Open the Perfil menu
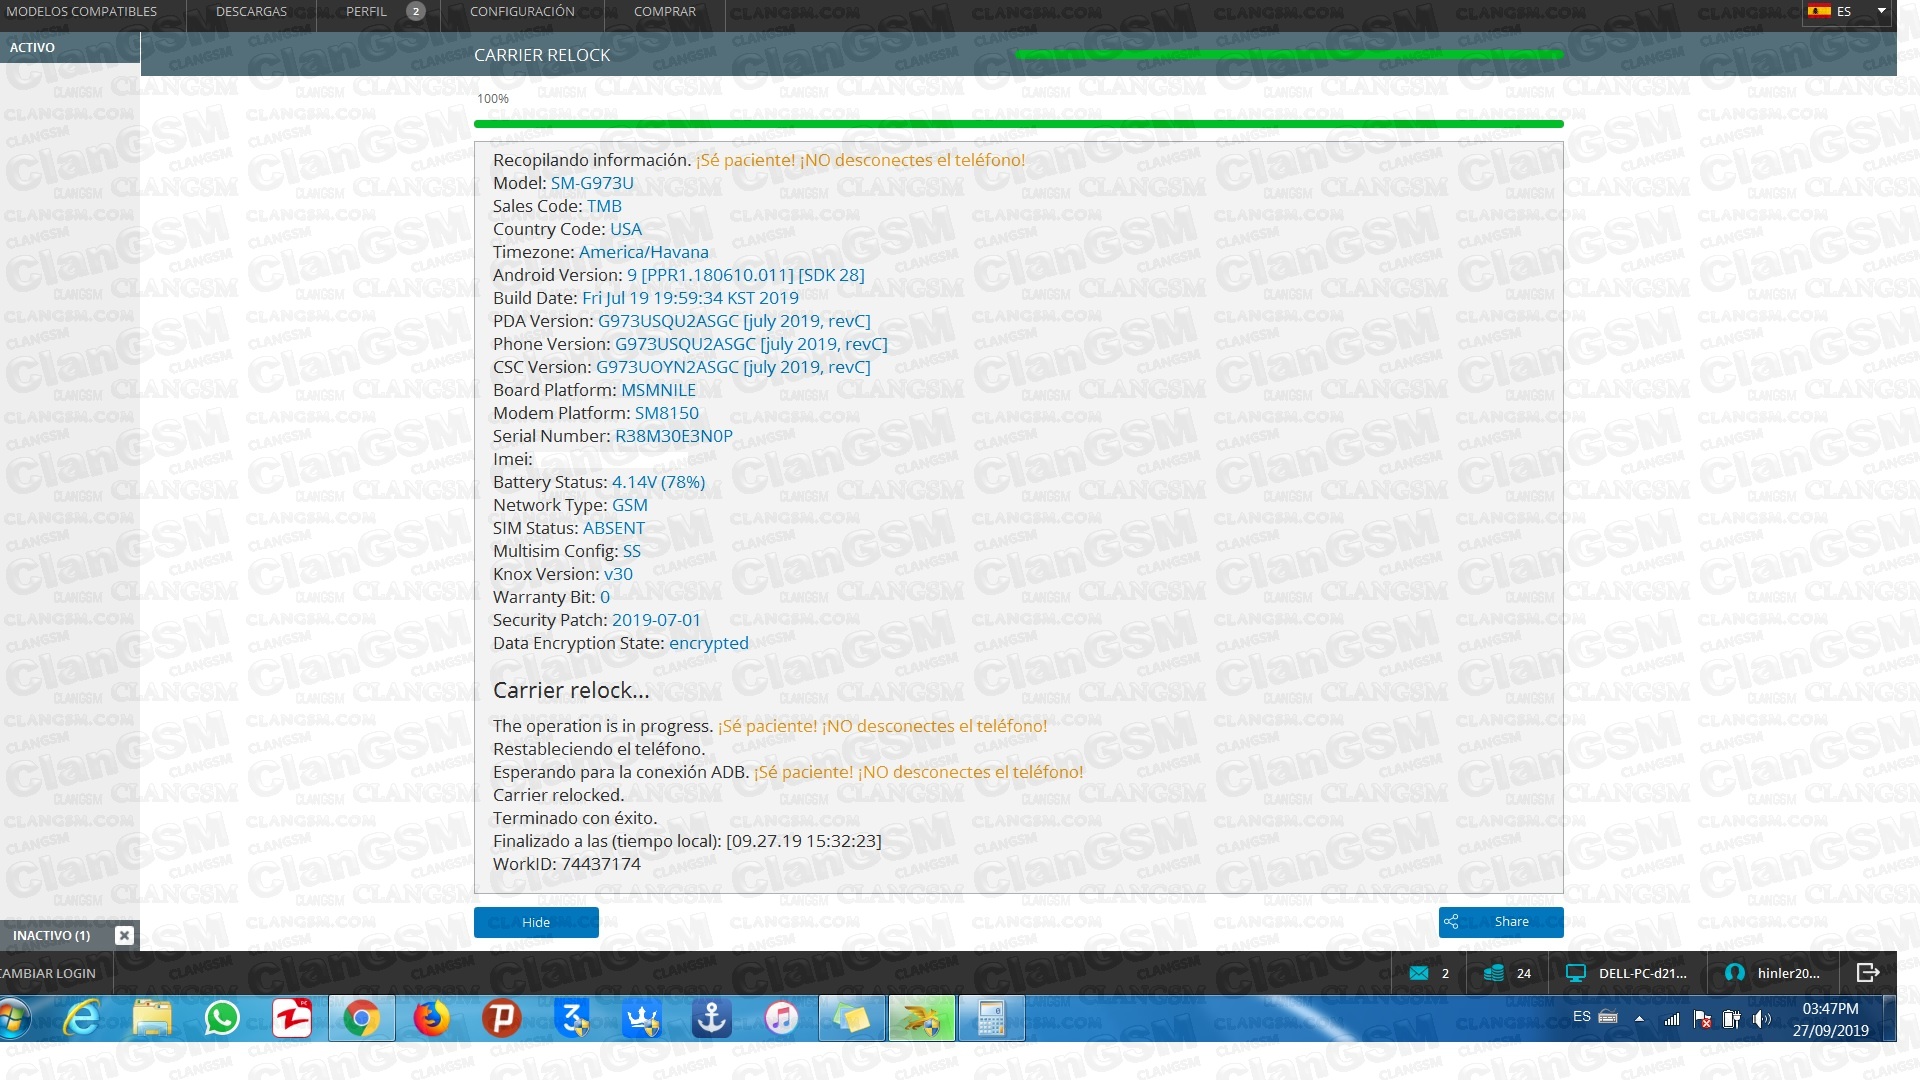The width and height of the screenshot is (1920, 1080). click(x=366, y=12)
